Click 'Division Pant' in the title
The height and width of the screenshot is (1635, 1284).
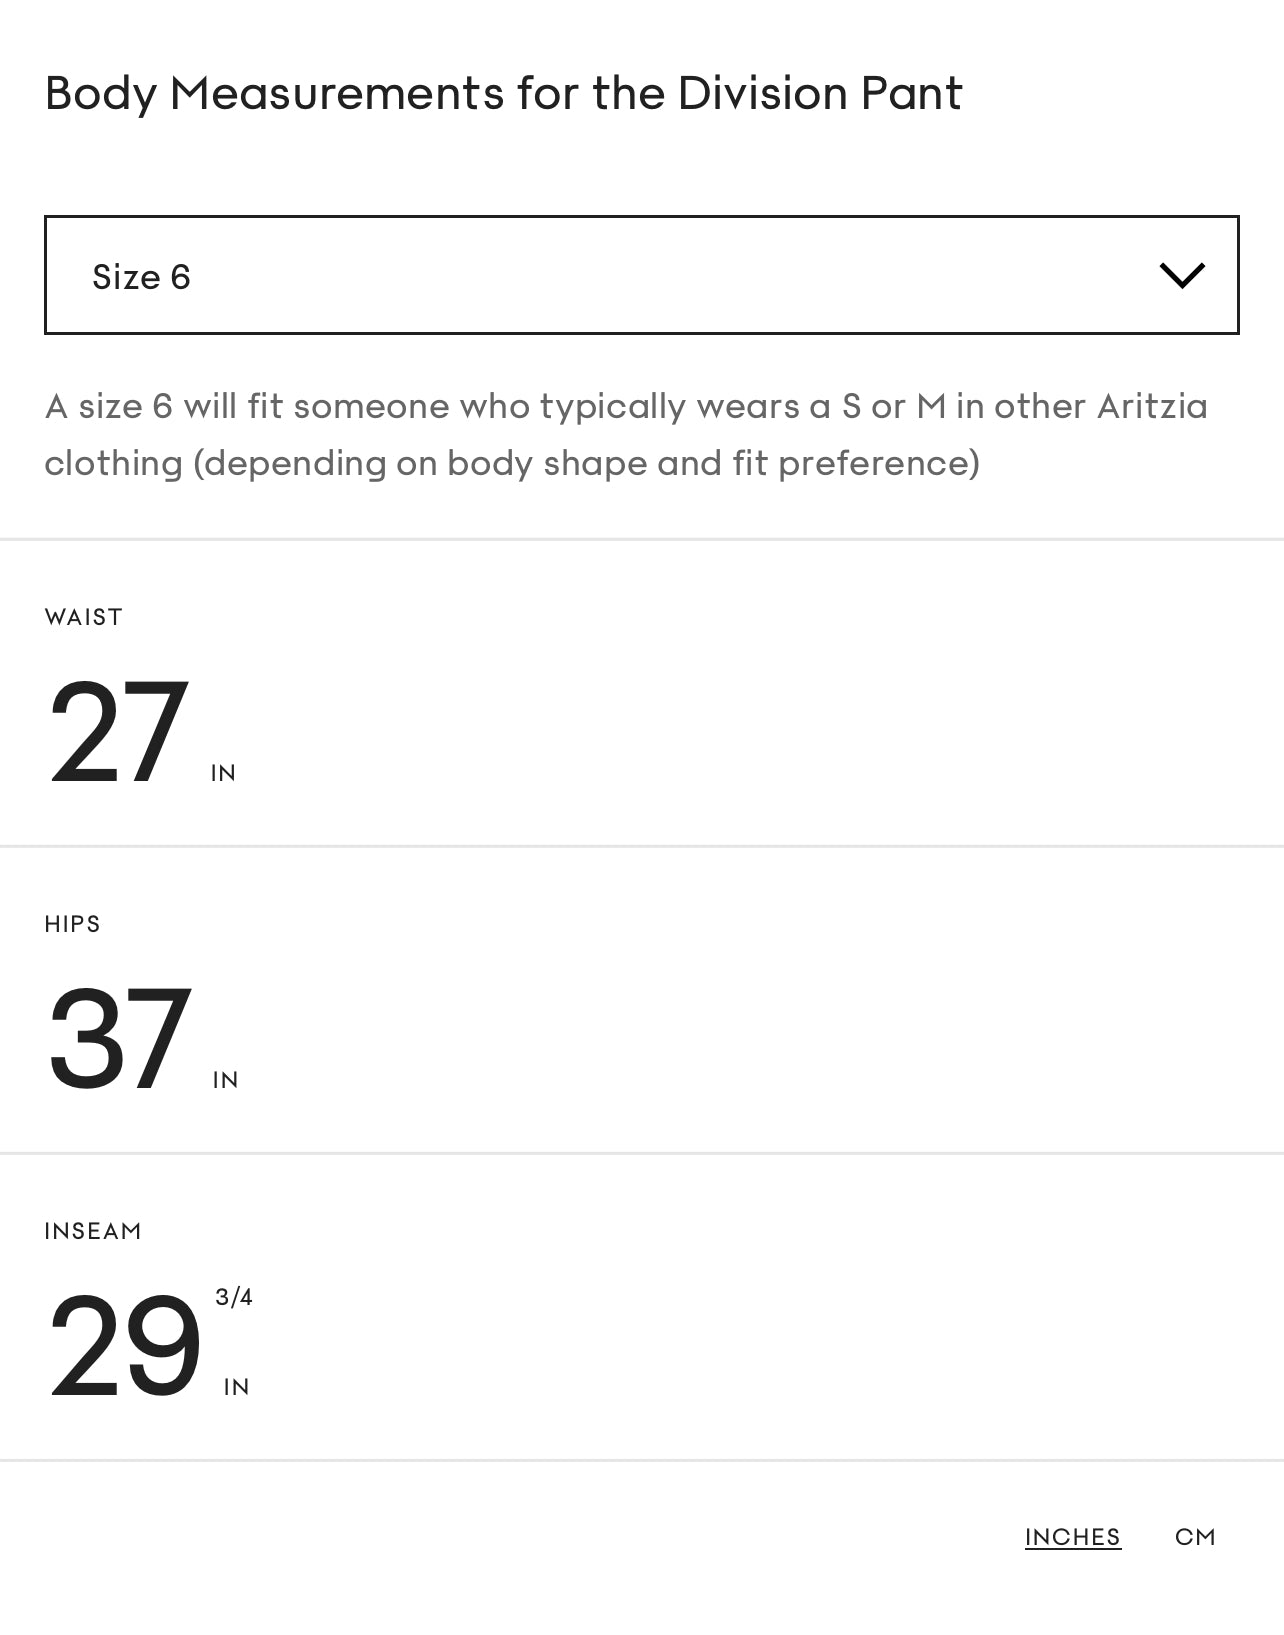[x=819, y=93]
